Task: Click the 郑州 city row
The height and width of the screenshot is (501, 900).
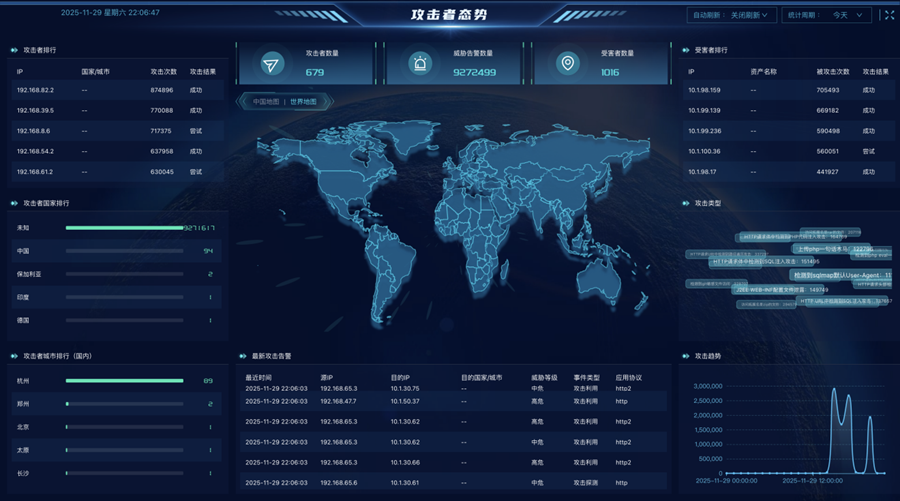Action: (x=117, y=404)
